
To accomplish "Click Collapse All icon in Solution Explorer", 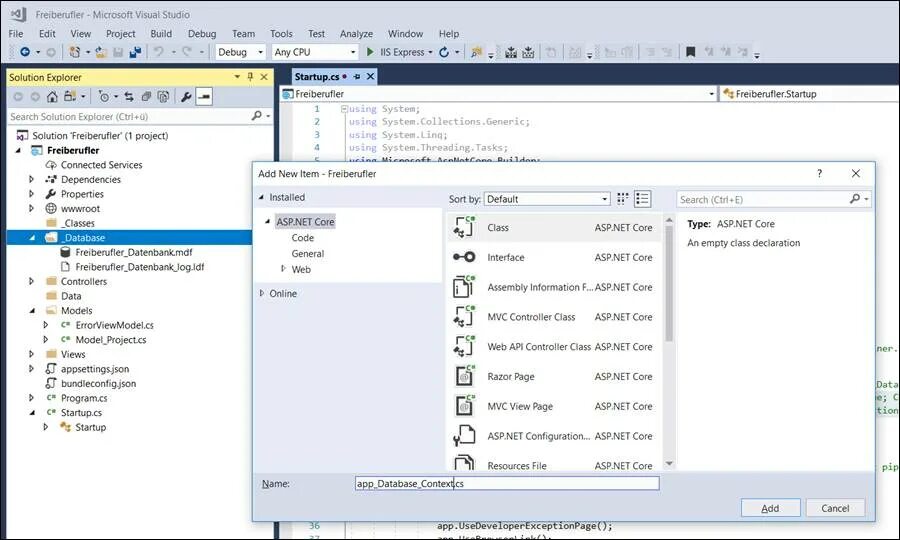I will pyautogui.click(x=146, y=96).
